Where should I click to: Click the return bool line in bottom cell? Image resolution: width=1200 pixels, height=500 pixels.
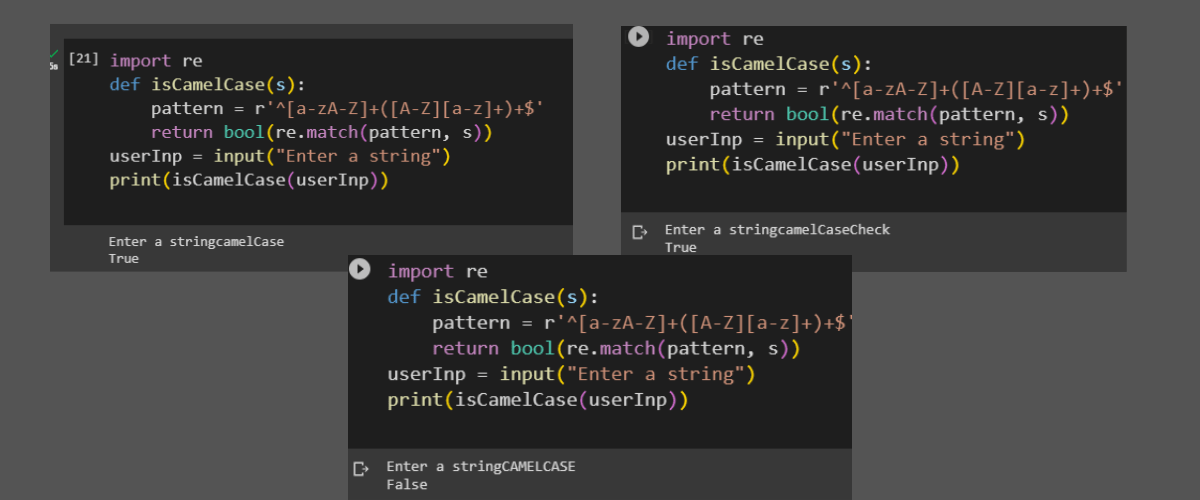616,348
